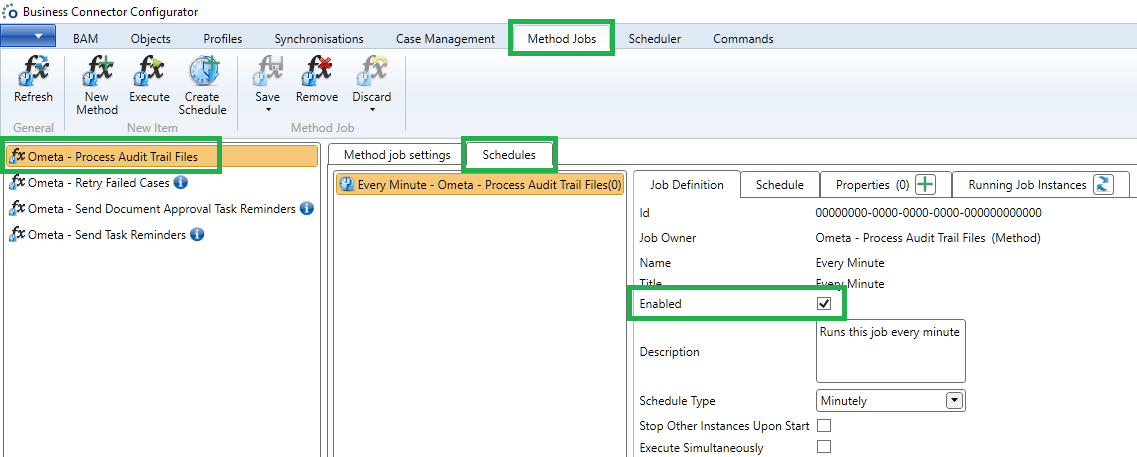Open the Save dropdown arrow

(x=268, y=110)
